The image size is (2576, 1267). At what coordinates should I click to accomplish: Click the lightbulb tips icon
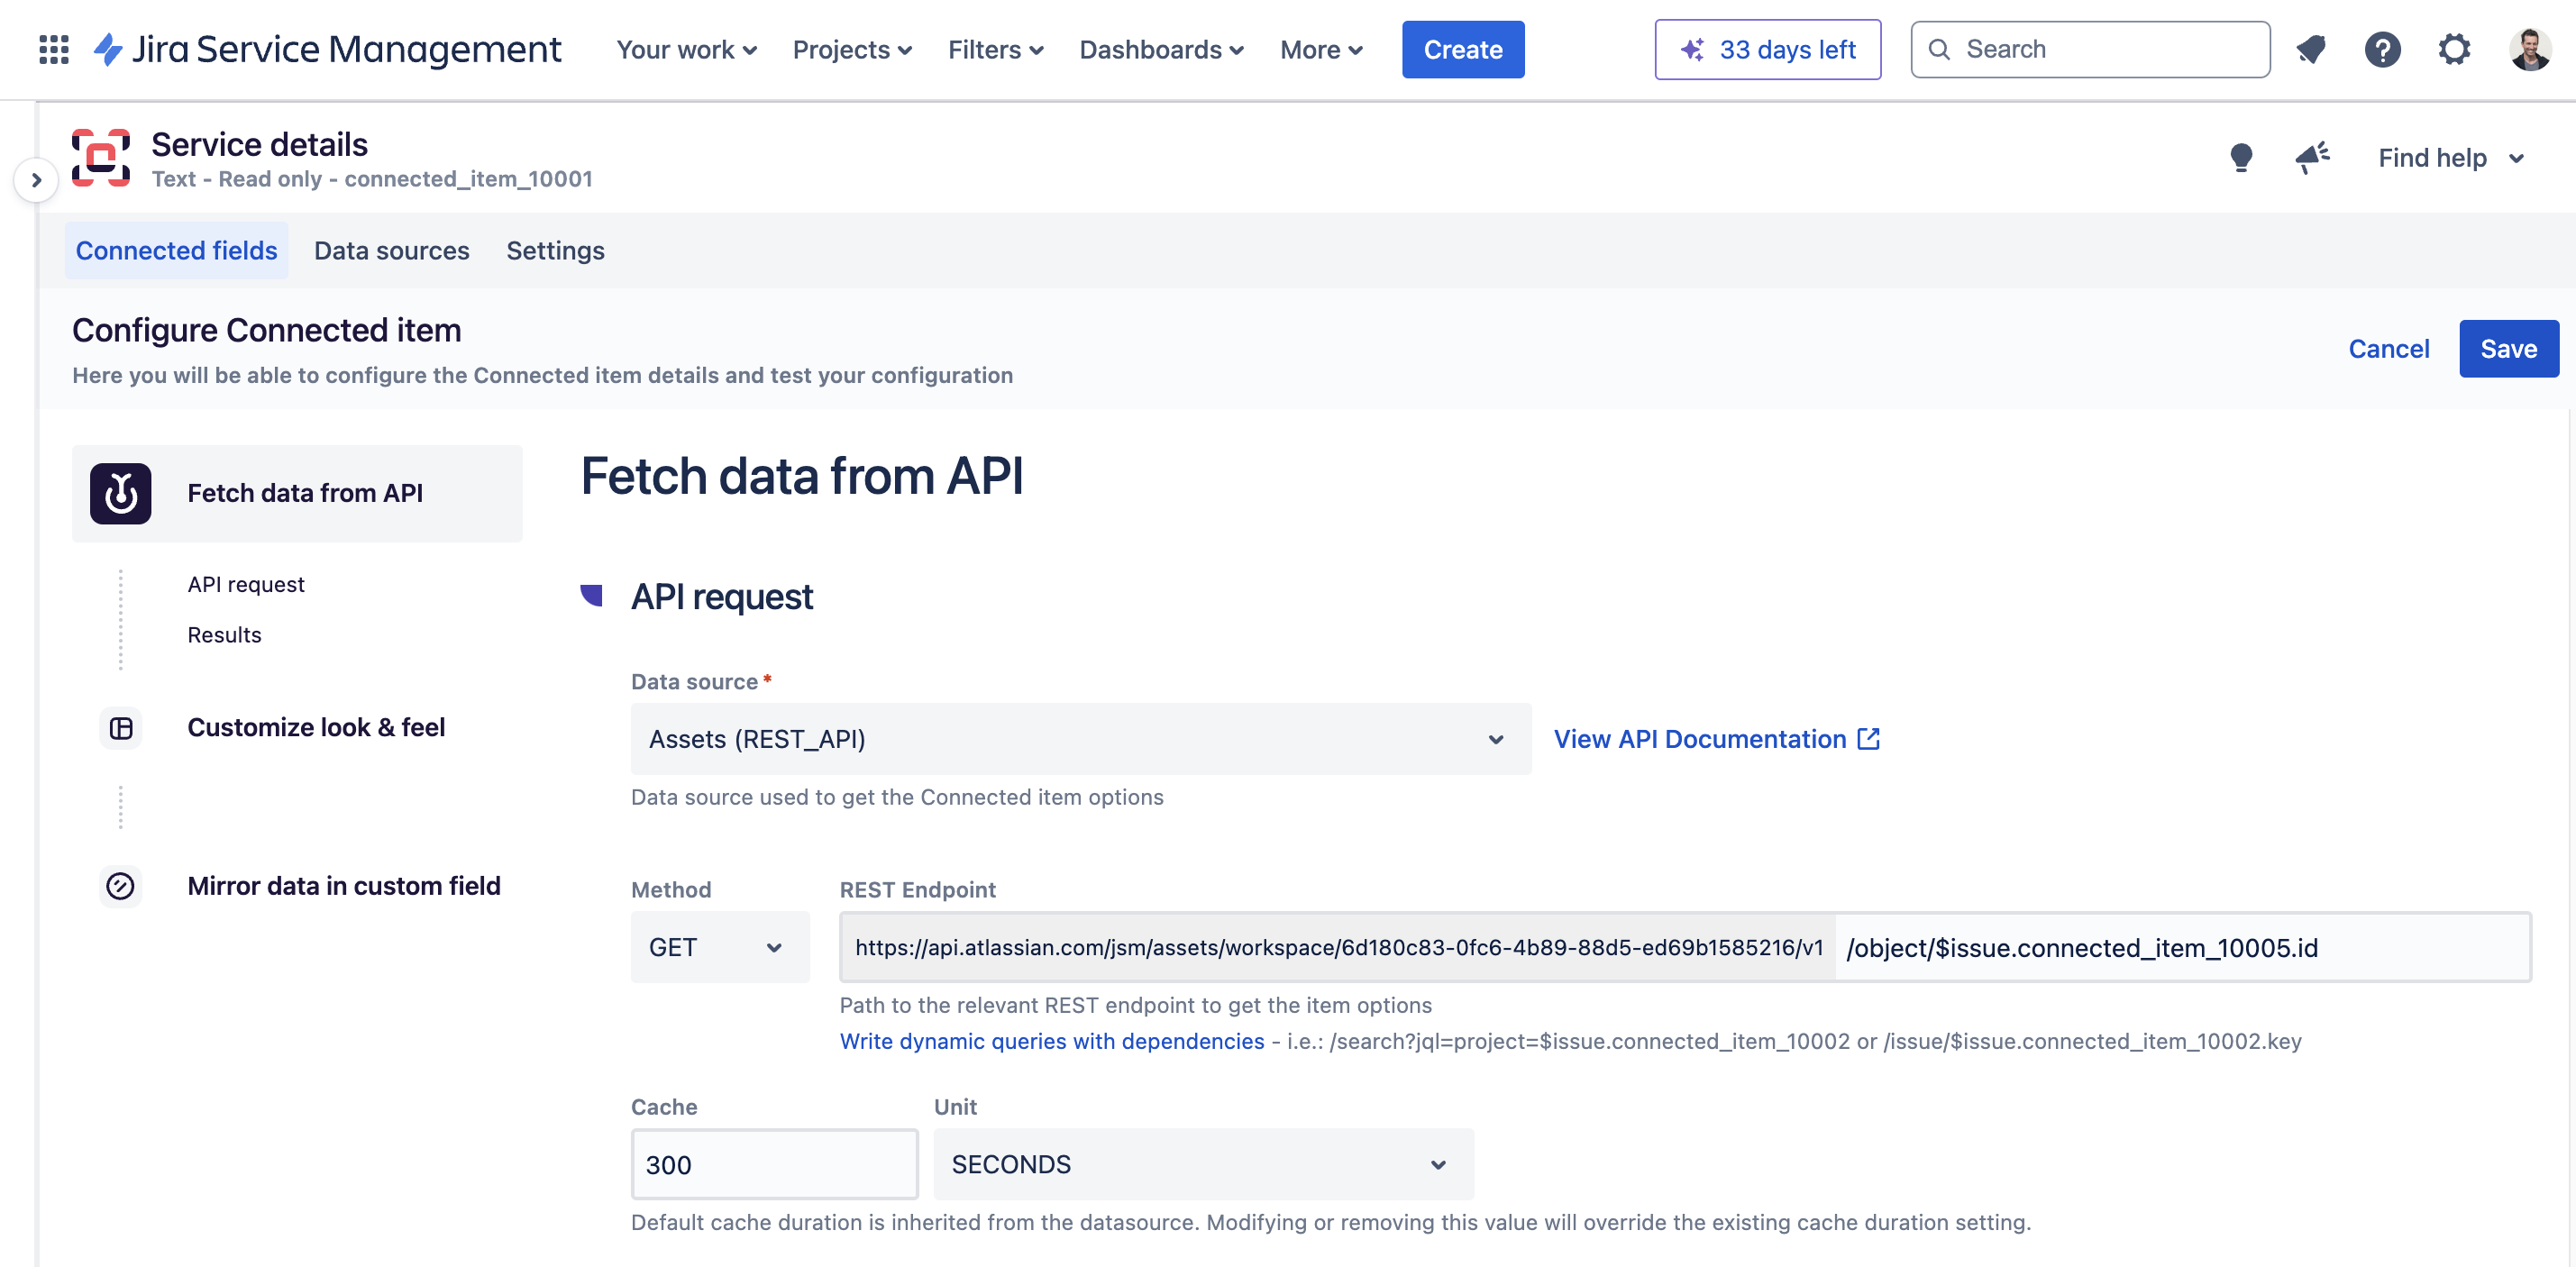point(2241,158)
